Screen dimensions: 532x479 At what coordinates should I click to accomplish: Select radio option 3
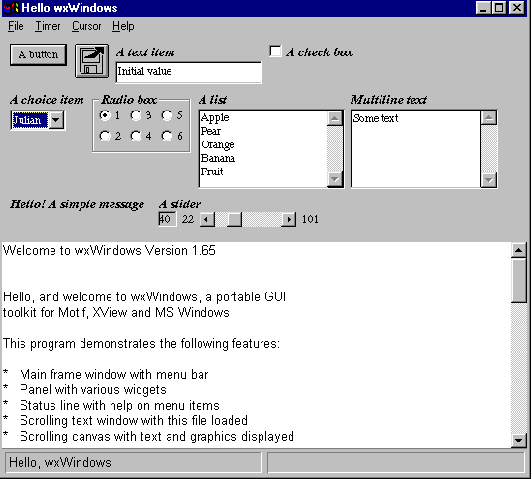click(x=136, y=115)
